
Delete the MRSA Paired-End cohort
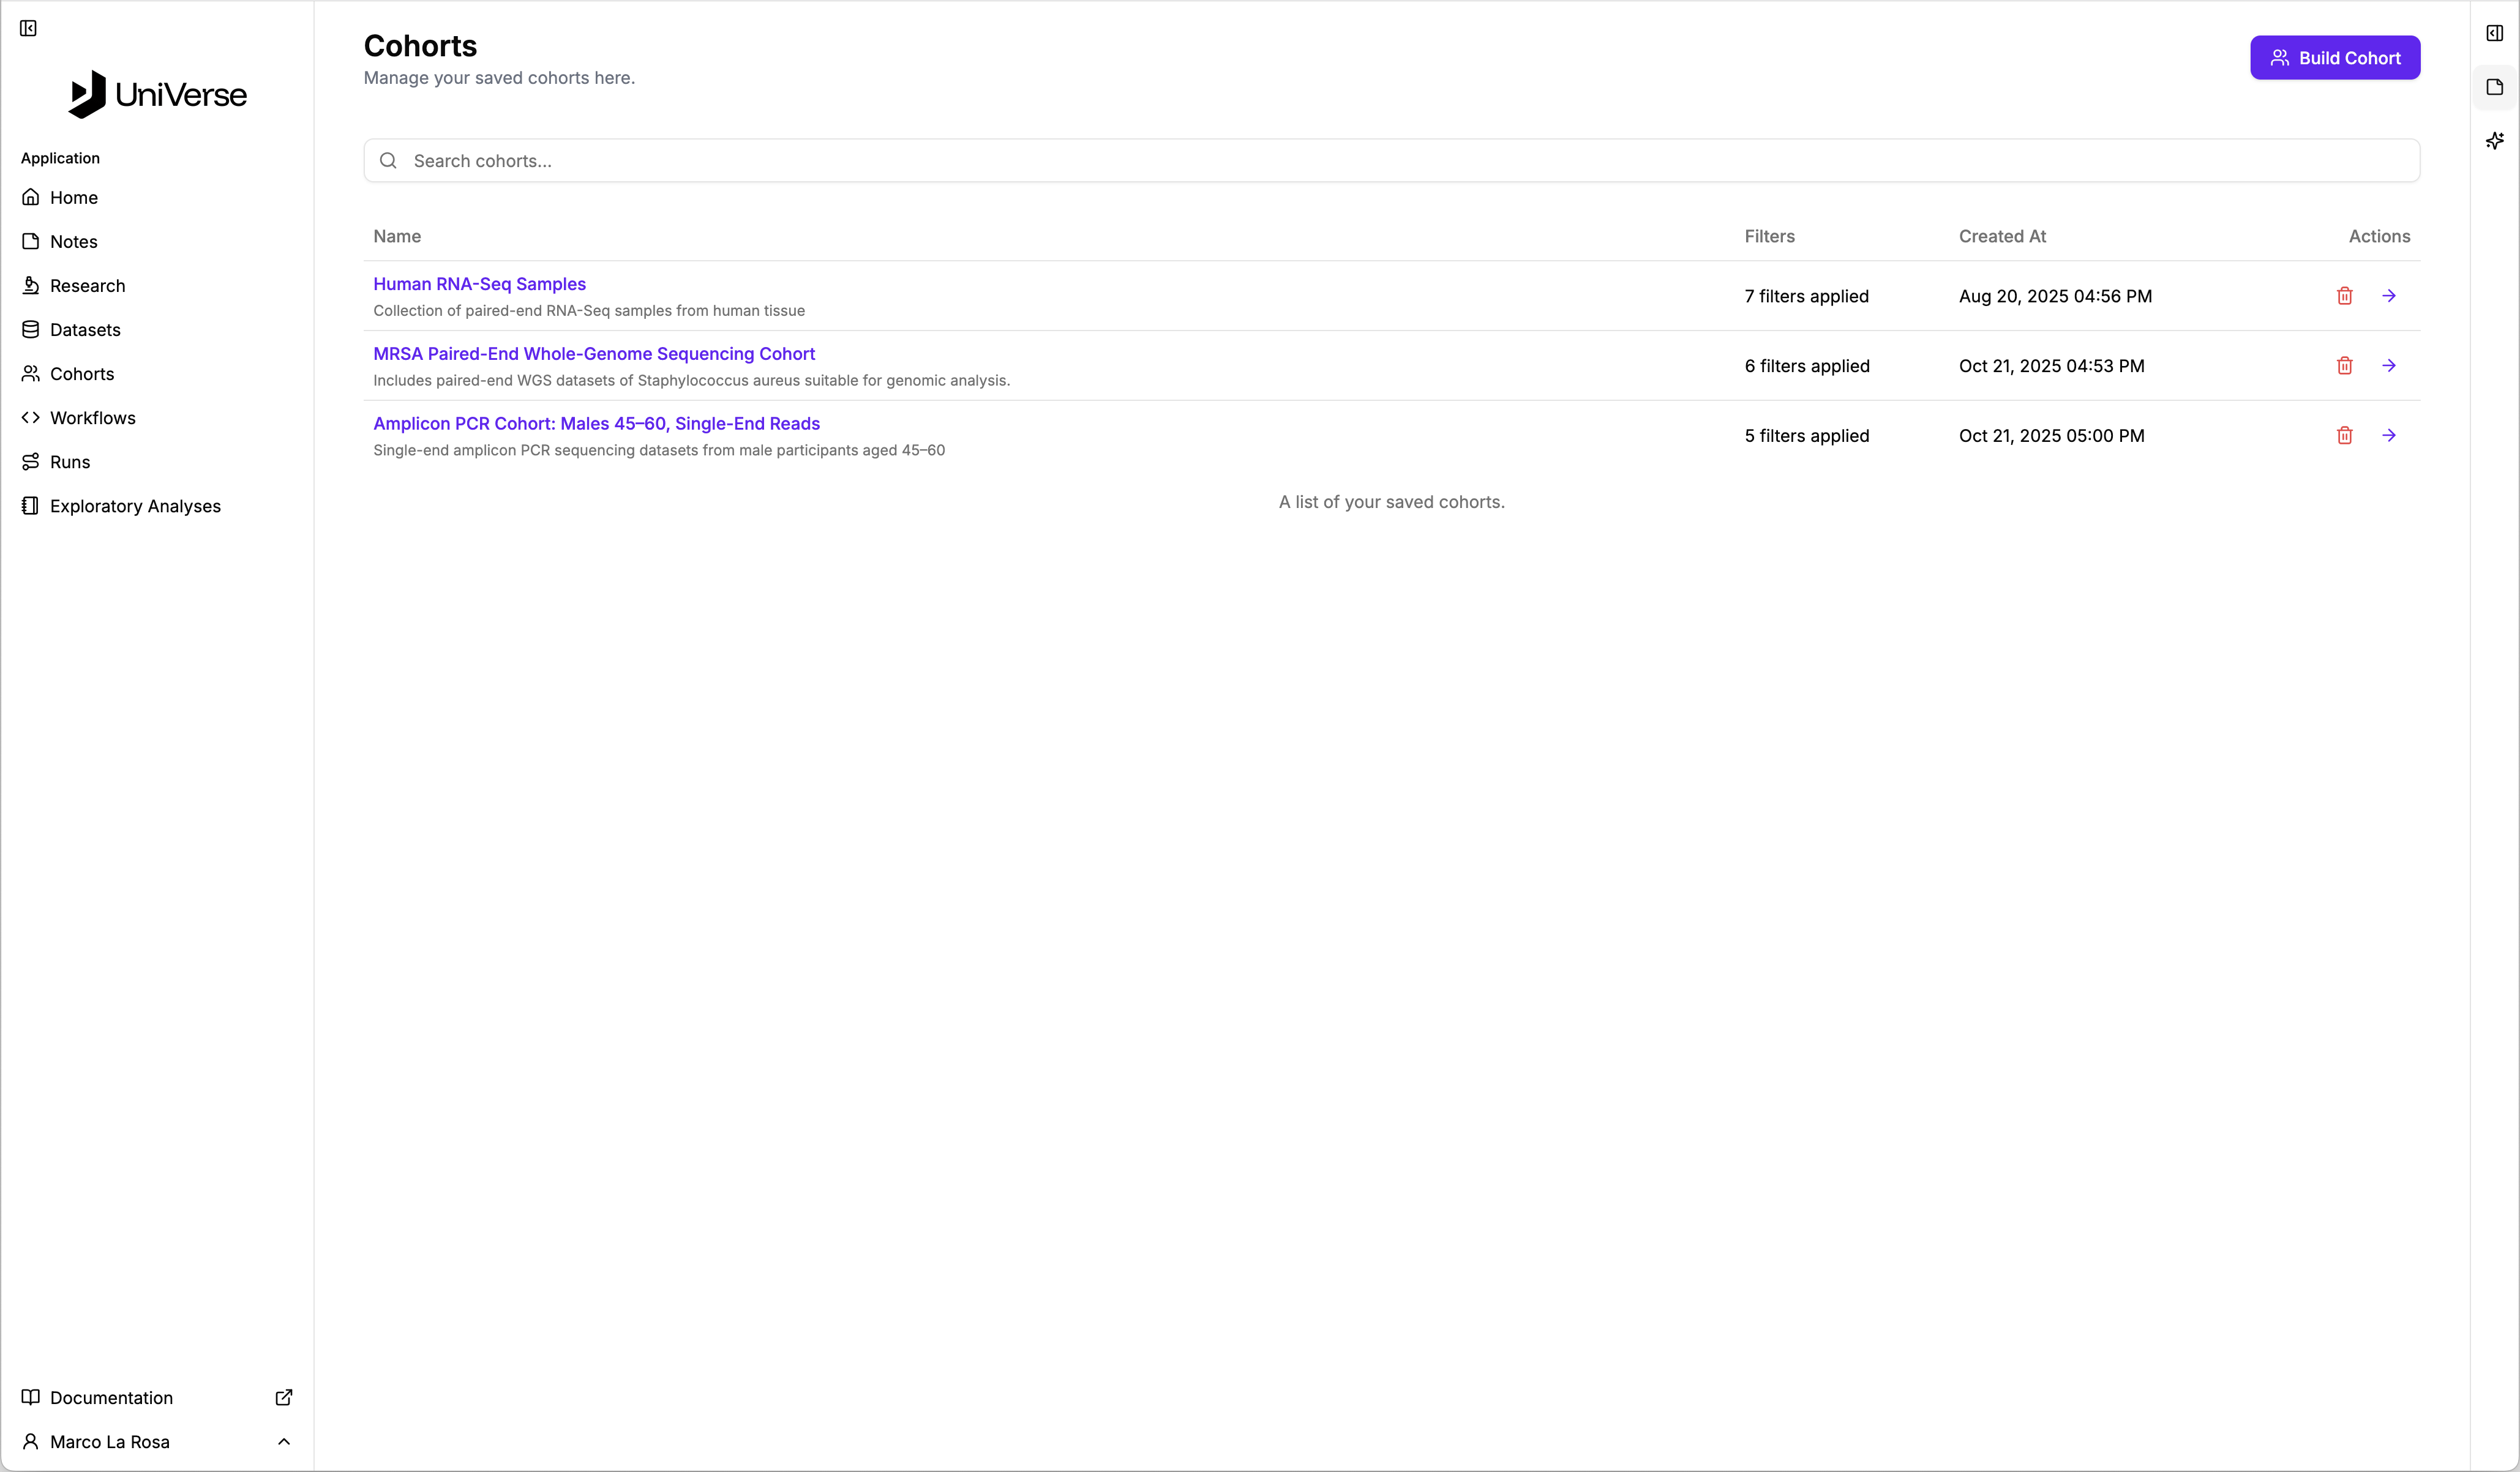pos(2344,366)
